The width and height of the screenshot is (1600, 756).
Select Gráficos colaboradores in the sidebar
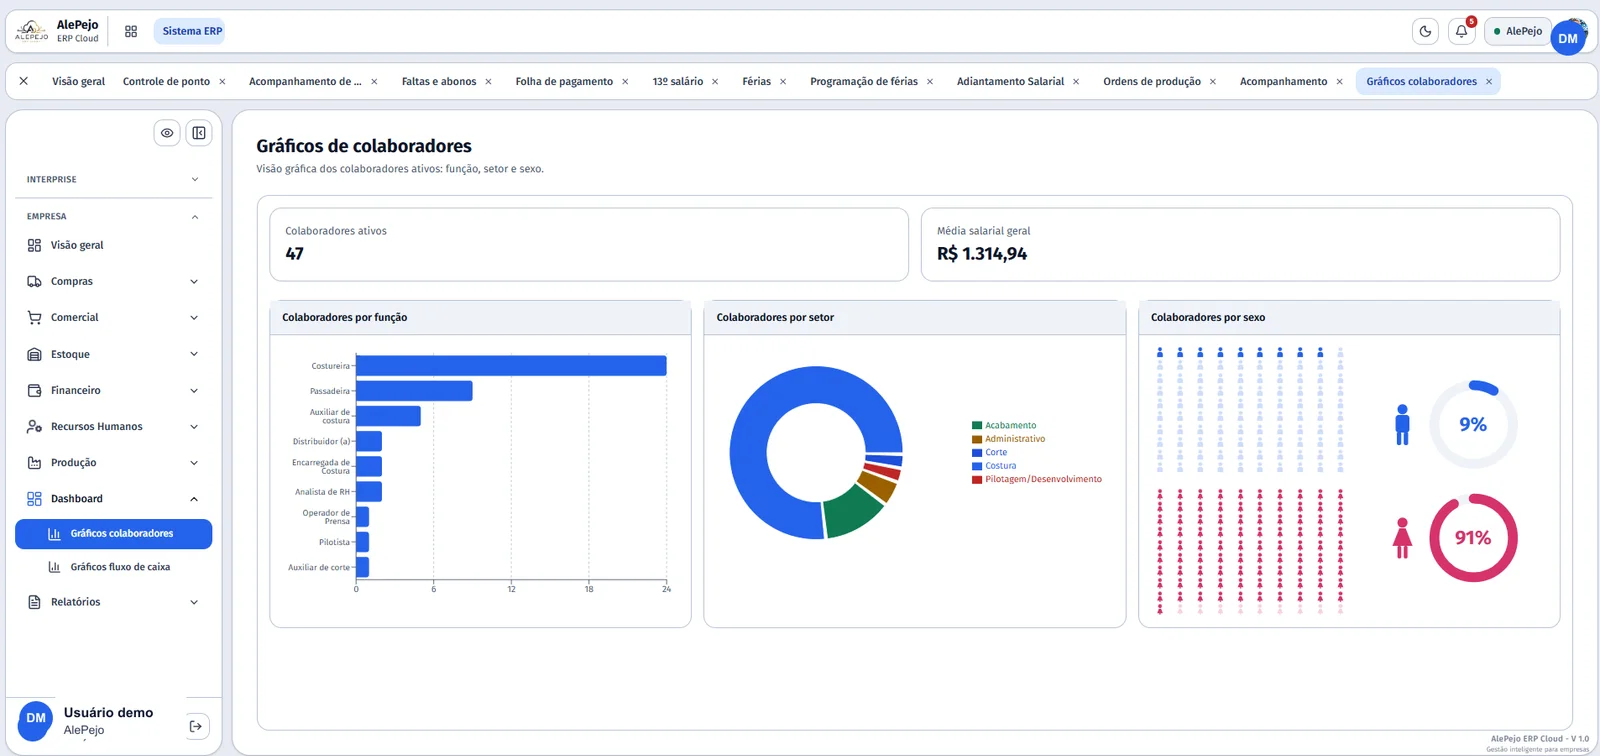pos(114,534)
